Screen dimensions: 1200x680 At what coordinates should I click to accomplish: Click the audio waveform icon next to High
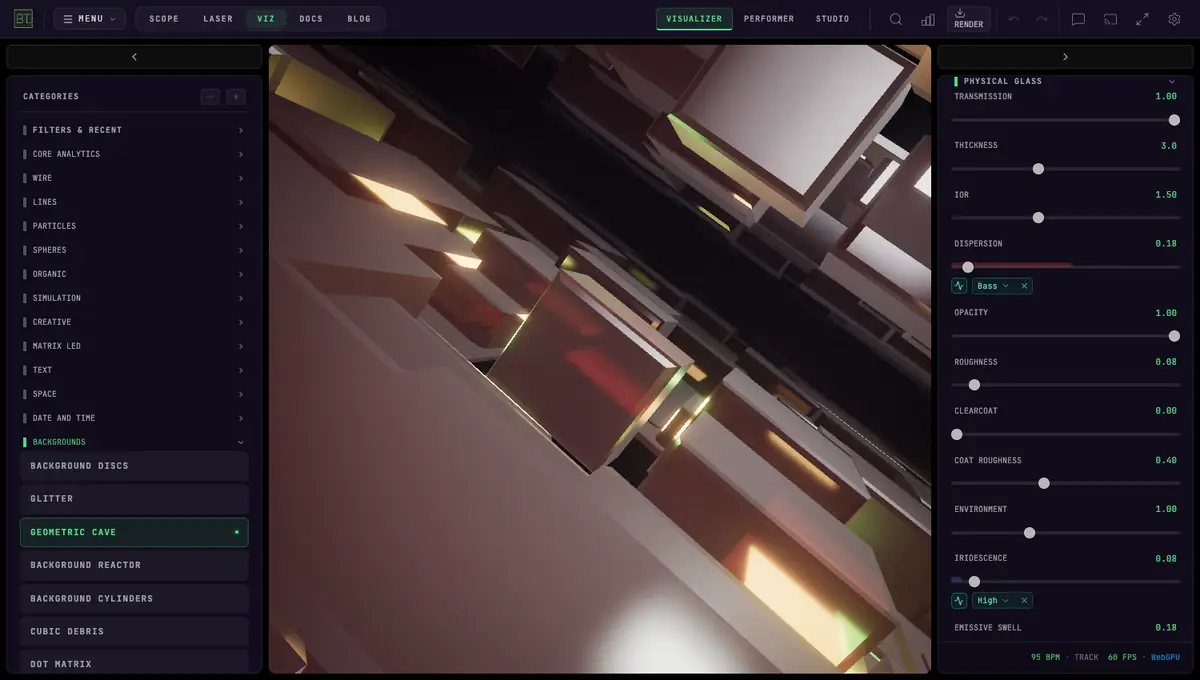[x=960, y=601]
